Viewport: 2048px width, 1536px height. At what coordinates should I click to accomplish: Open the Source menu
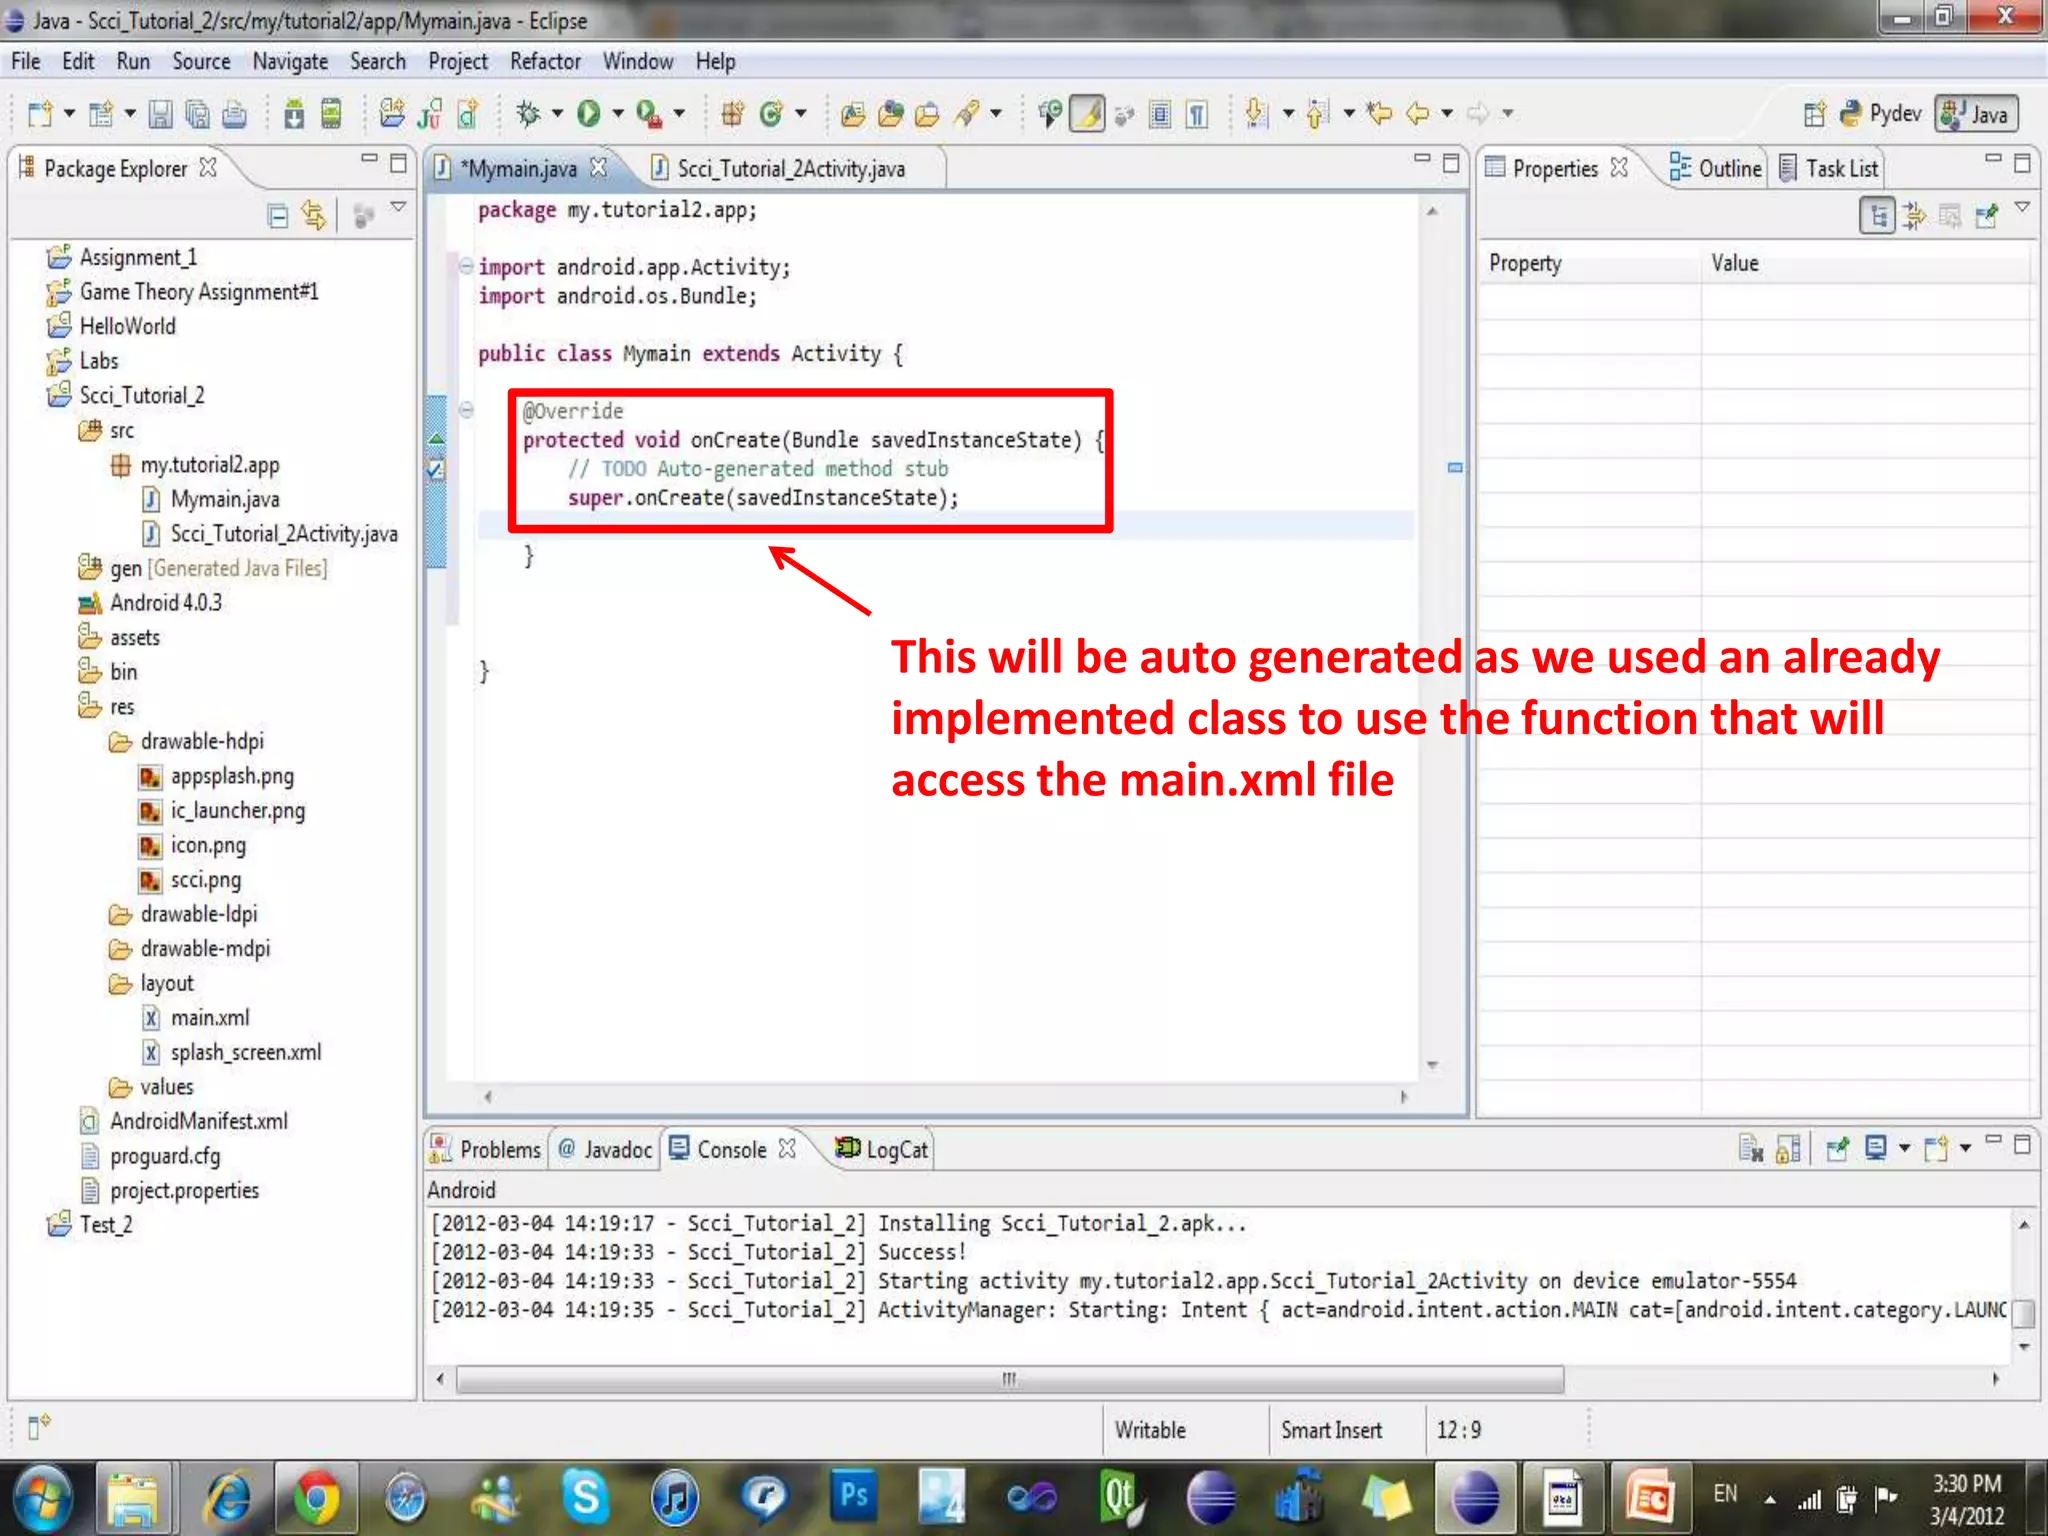click(201, 61)
